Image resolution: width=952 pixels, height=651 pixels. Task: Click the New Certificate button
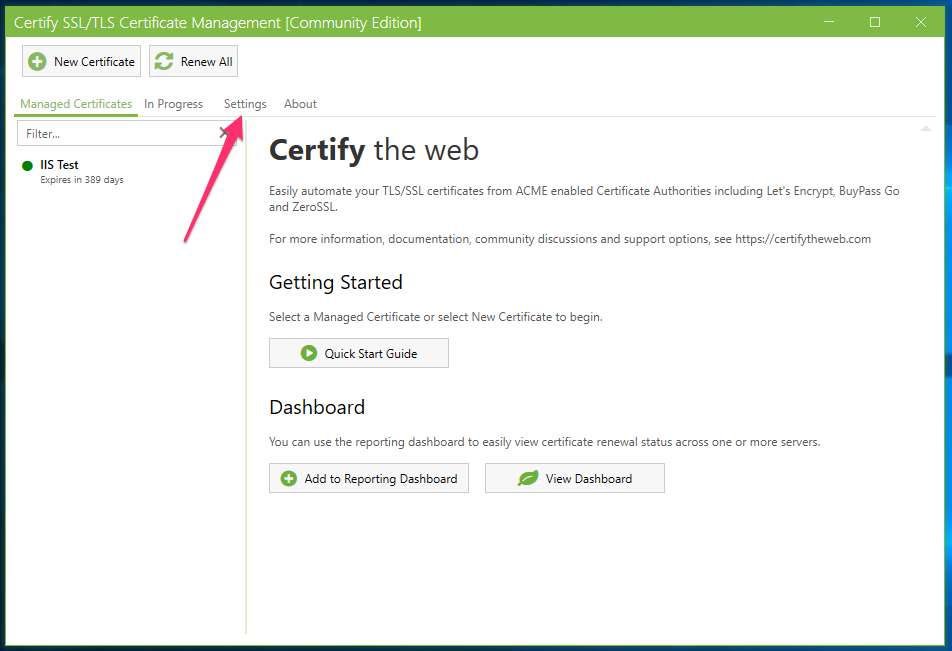tap(81, 61)
